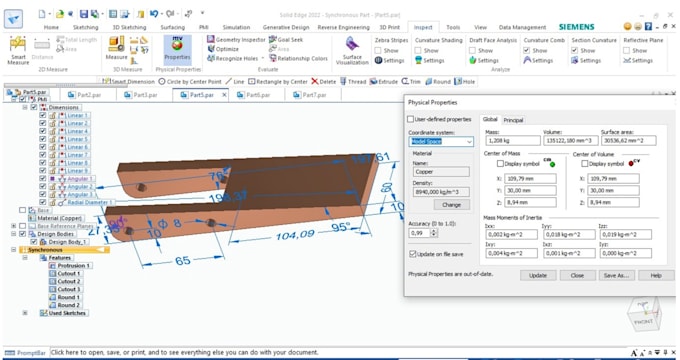Select the Hole tool
Screen dimensions: 680x360
pos(464,82)
